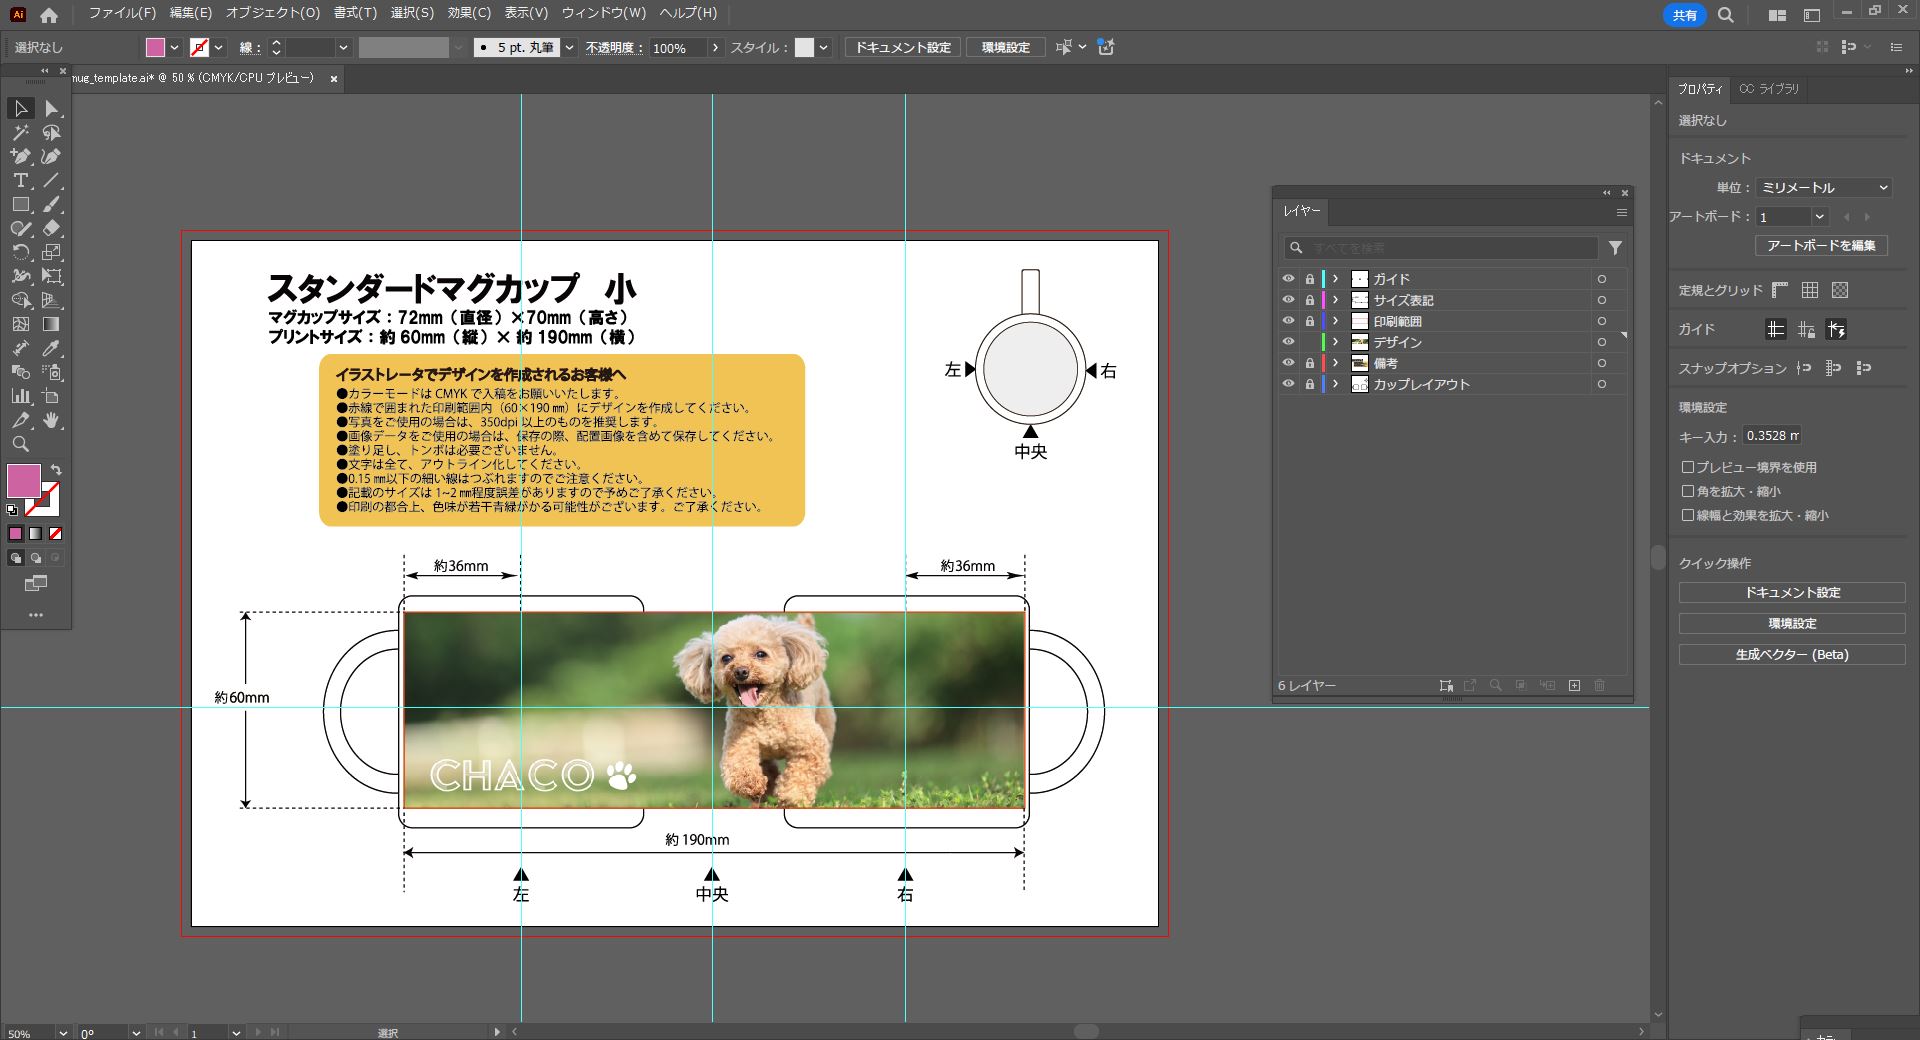This screenshot has width=1920, height=1040.
Task: Expand the カップレイアウト layer
Action: pos(1335,384)
